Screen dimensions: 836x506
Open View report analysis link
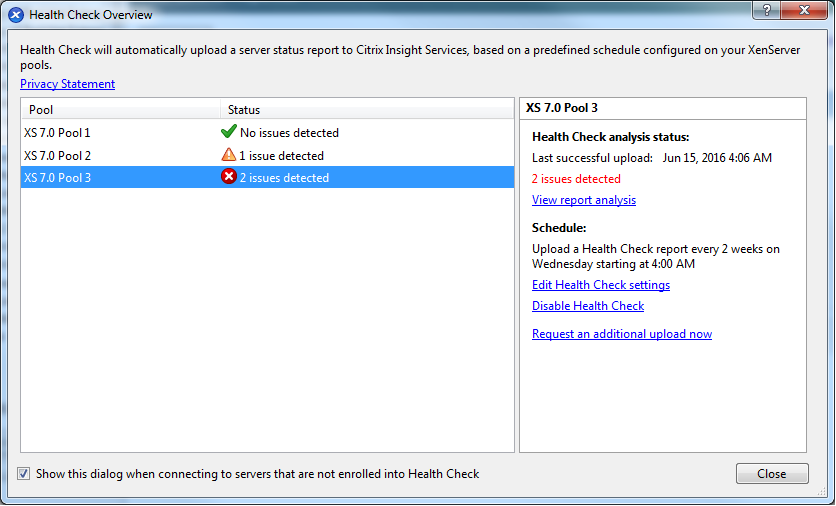(x=584, y=200)
